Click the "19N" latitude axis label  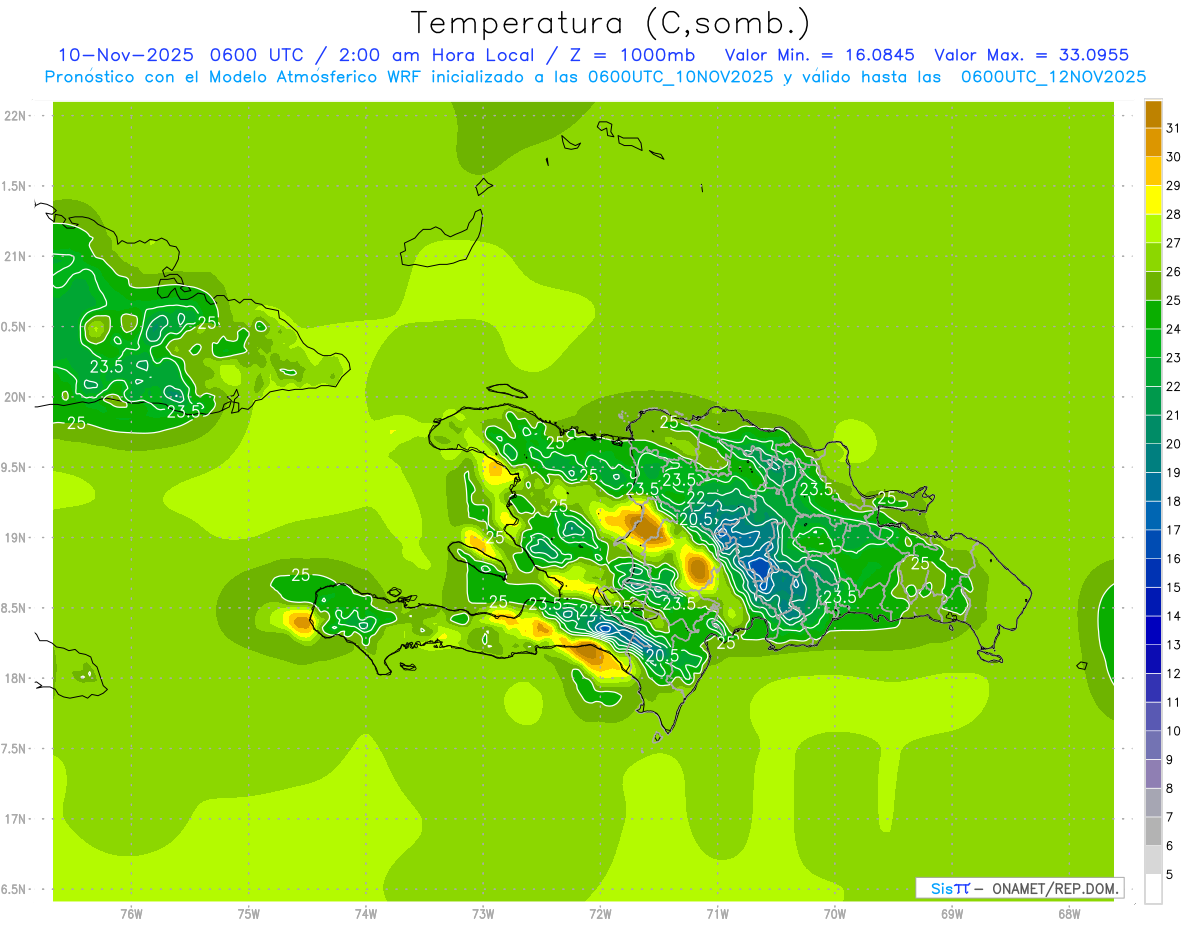(14, 537)
